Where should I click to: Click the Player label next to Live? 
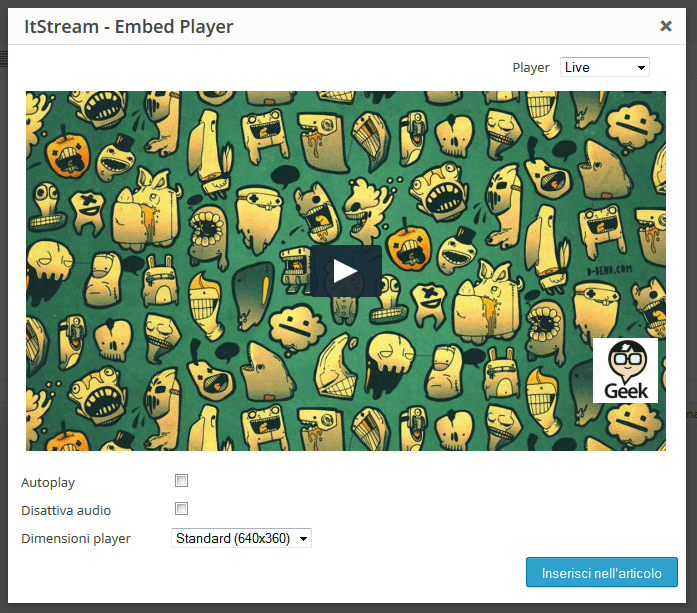click(531, 68)
